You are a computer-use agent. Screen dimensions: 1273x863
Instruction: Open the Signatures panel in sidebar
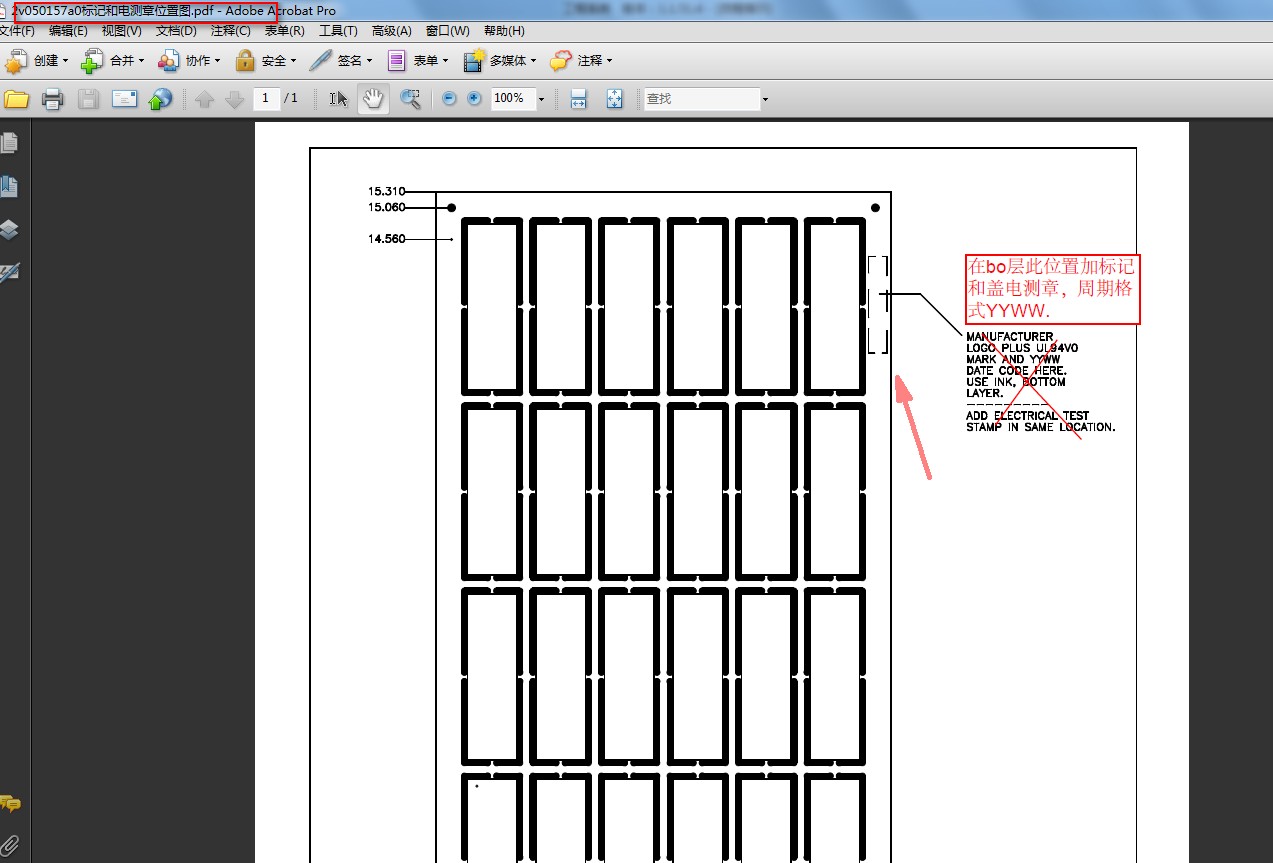click(10, 272)
